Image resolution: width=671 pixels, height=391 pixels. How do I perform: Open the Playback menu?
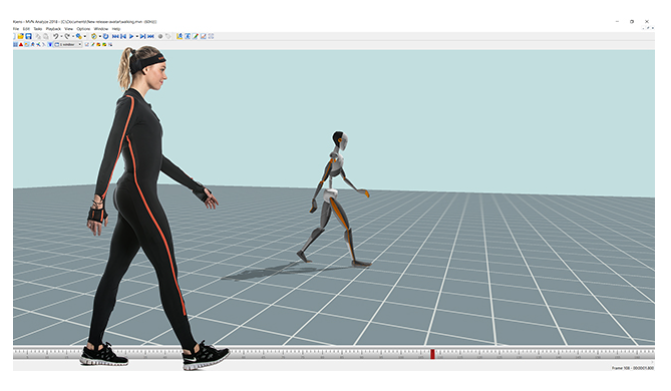click(x=53, y=29)
